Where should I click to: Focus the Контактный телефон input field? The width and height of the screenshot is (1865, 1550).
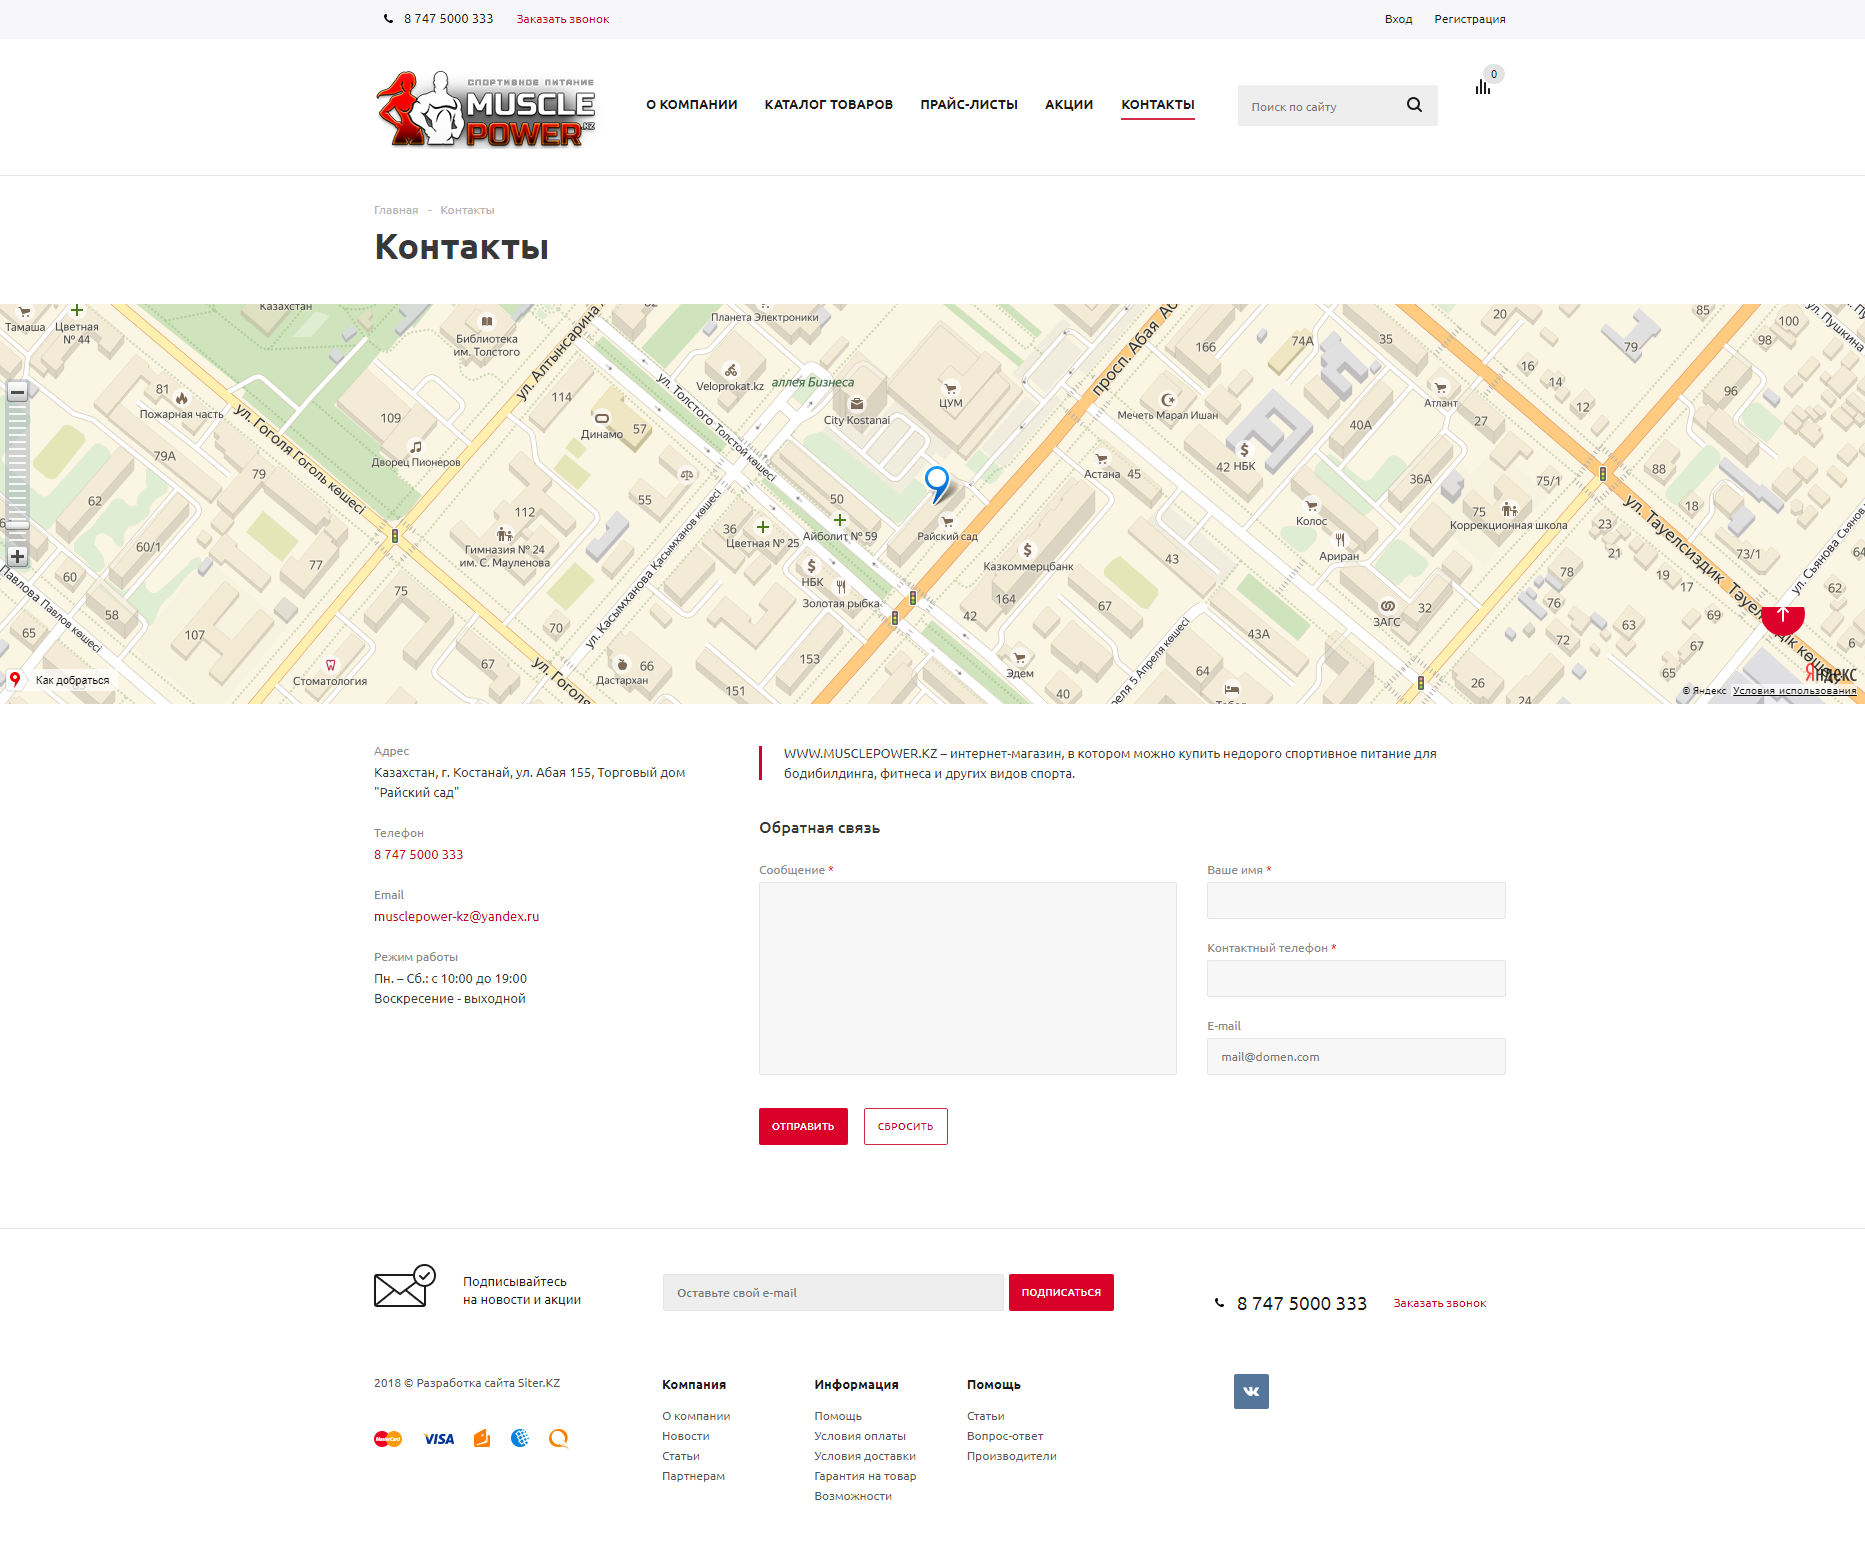1356,978
